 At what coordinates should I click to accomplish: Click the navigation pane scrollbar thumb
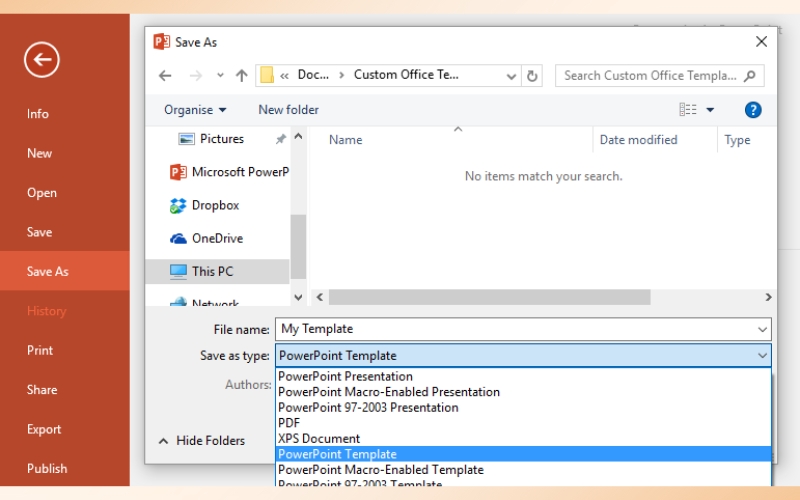click(x=298, y=247)
